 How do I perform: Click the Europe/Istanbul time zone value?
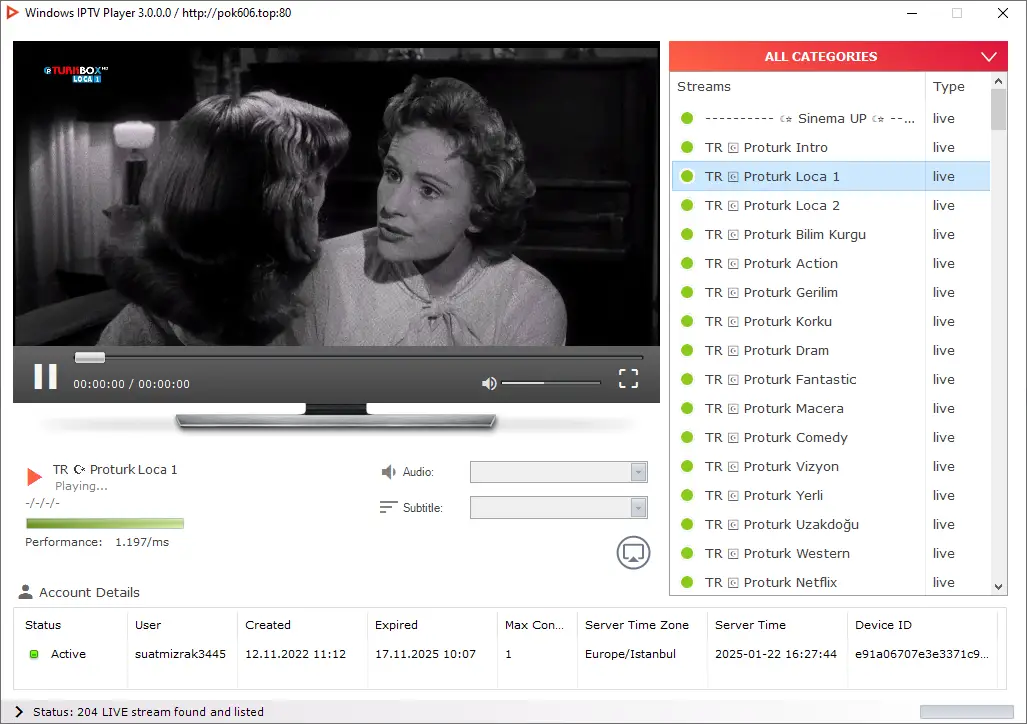630,654
